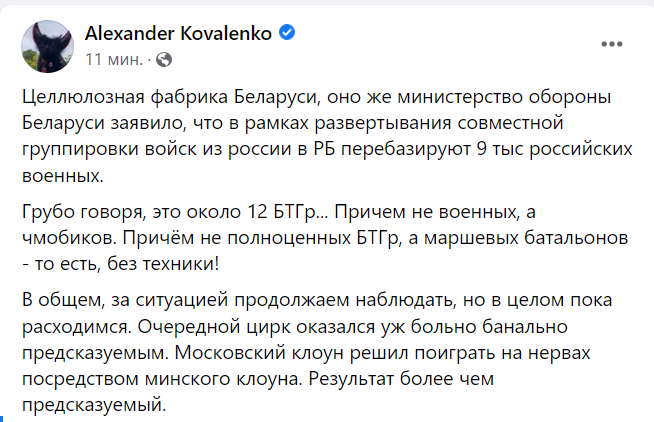The width and height of the screenshot is (654, 422).
Task: Open the post timestamp "11 мин."
Action: coord(114,60)
